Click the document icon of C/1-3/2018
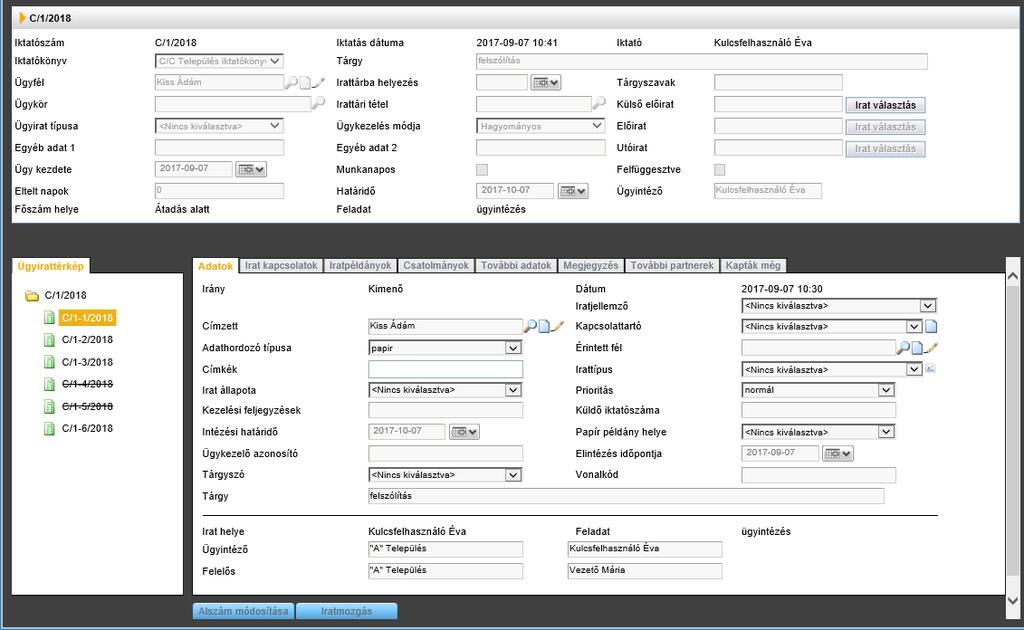Viewport: 1024px width, 630px height. pyautogui.click(x=49, y=362)
